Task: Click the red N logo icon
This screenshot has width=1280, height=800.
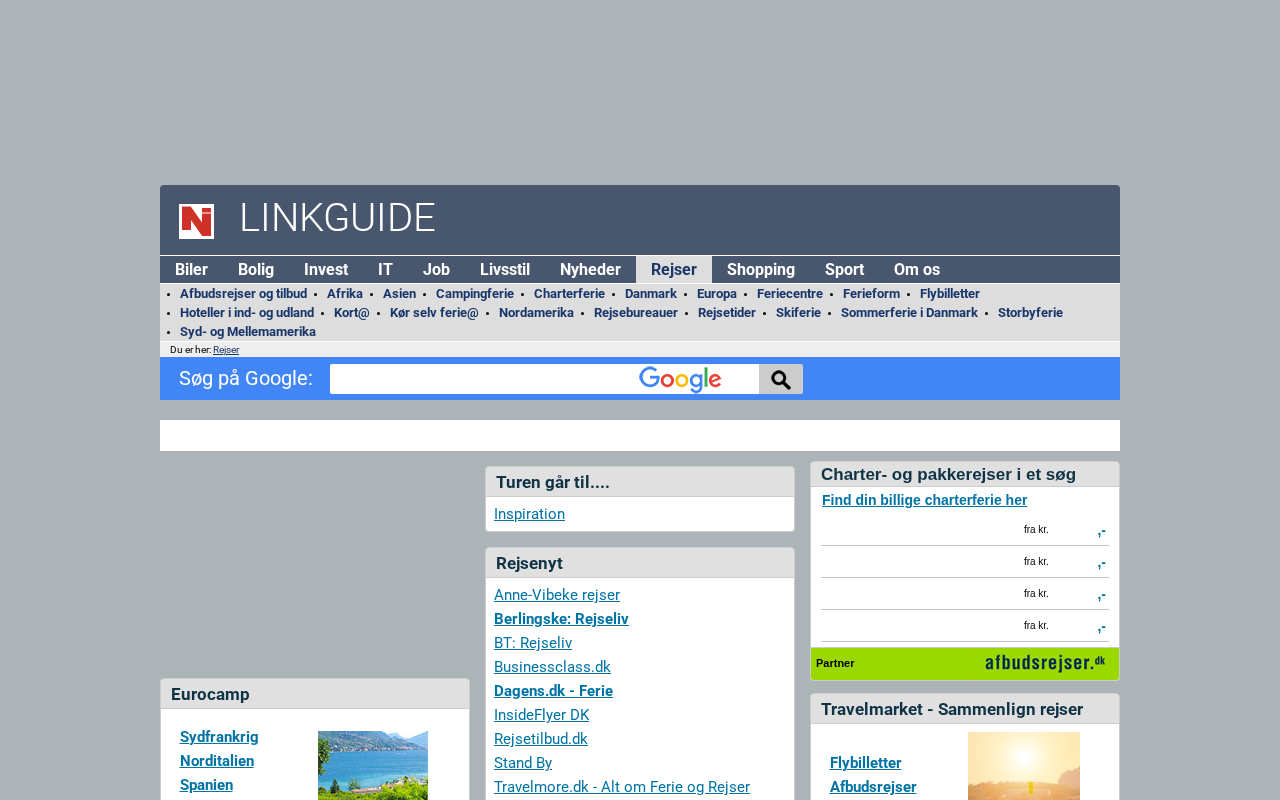Action: [196, 221]
